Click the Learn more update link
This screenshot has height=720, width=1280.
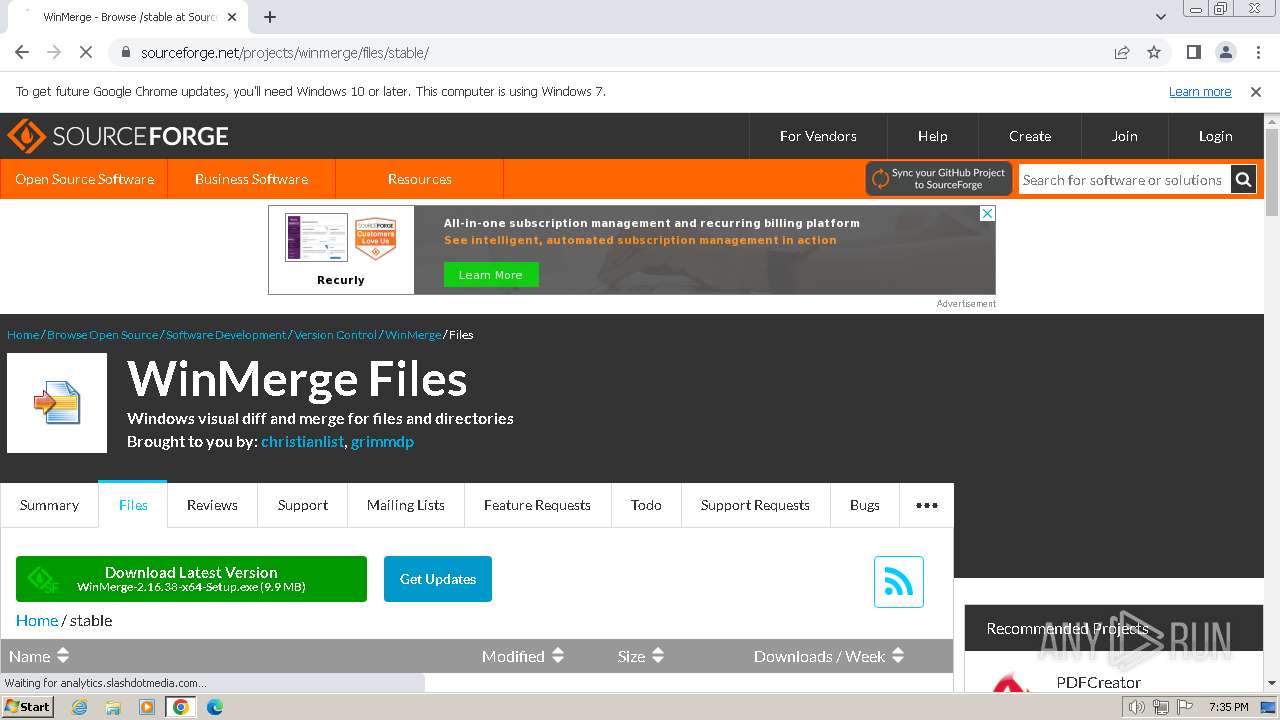tap(1200, 92)
